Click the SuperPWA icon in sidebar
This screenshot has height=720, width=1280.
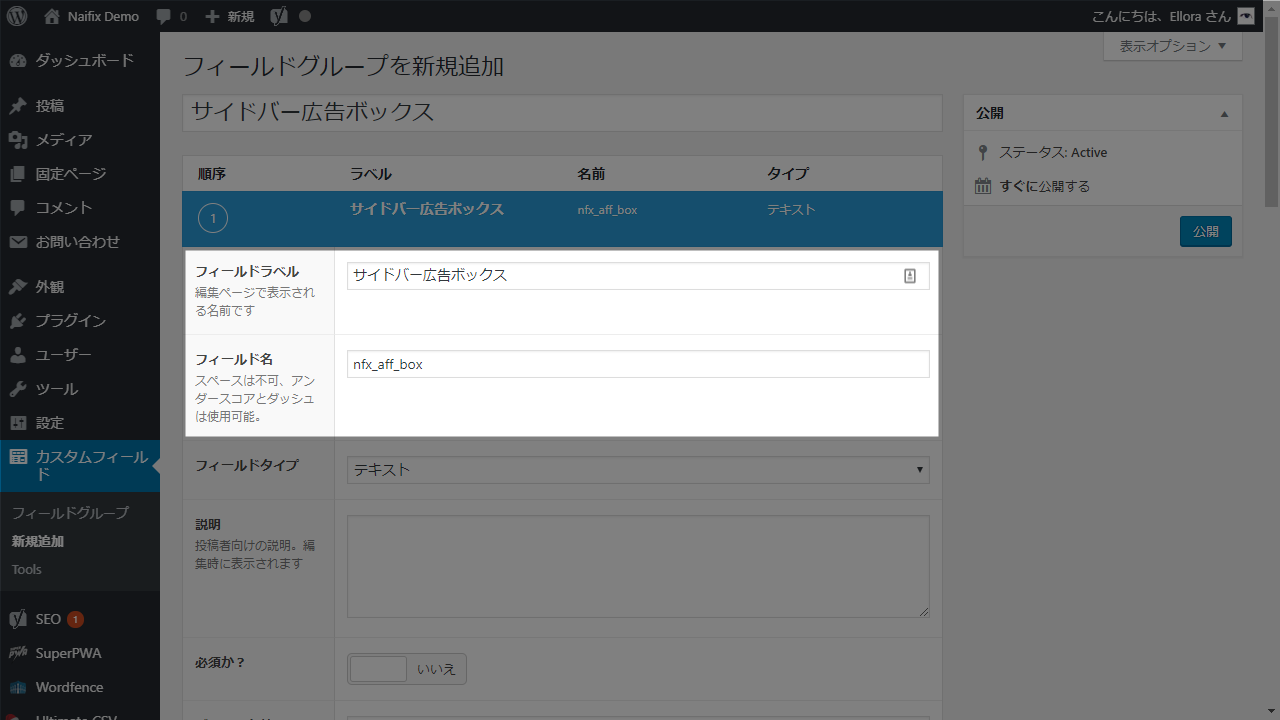[x=18, y=653]
